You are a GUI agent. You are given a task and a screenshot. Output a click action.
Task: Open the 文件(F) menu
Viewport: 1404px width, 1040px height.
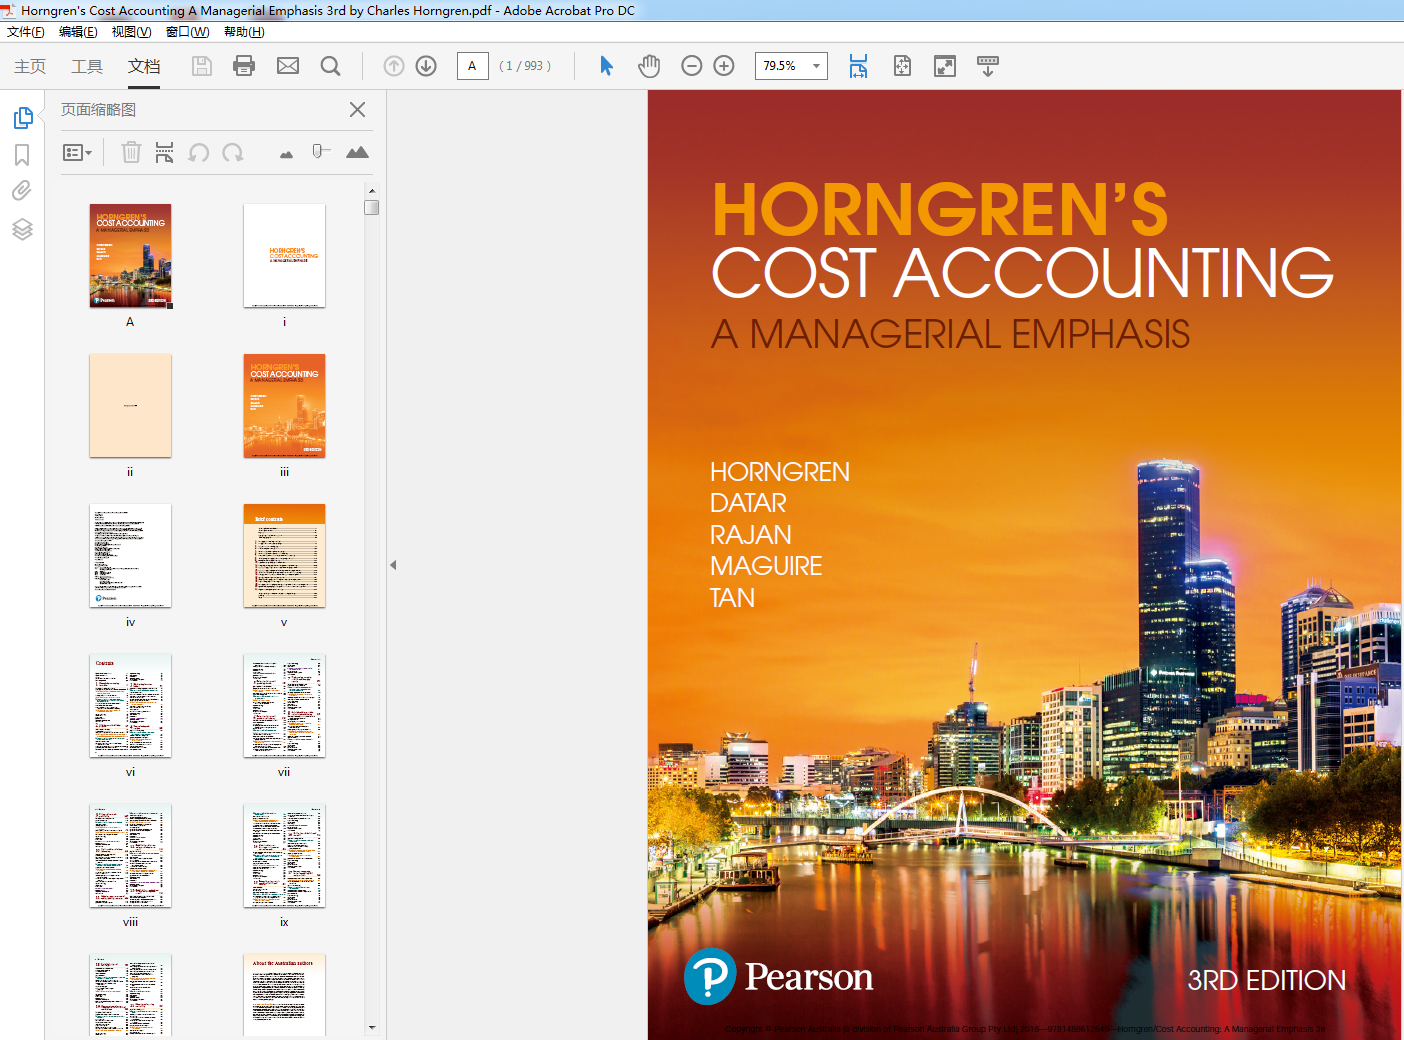(x=26, y=32)
